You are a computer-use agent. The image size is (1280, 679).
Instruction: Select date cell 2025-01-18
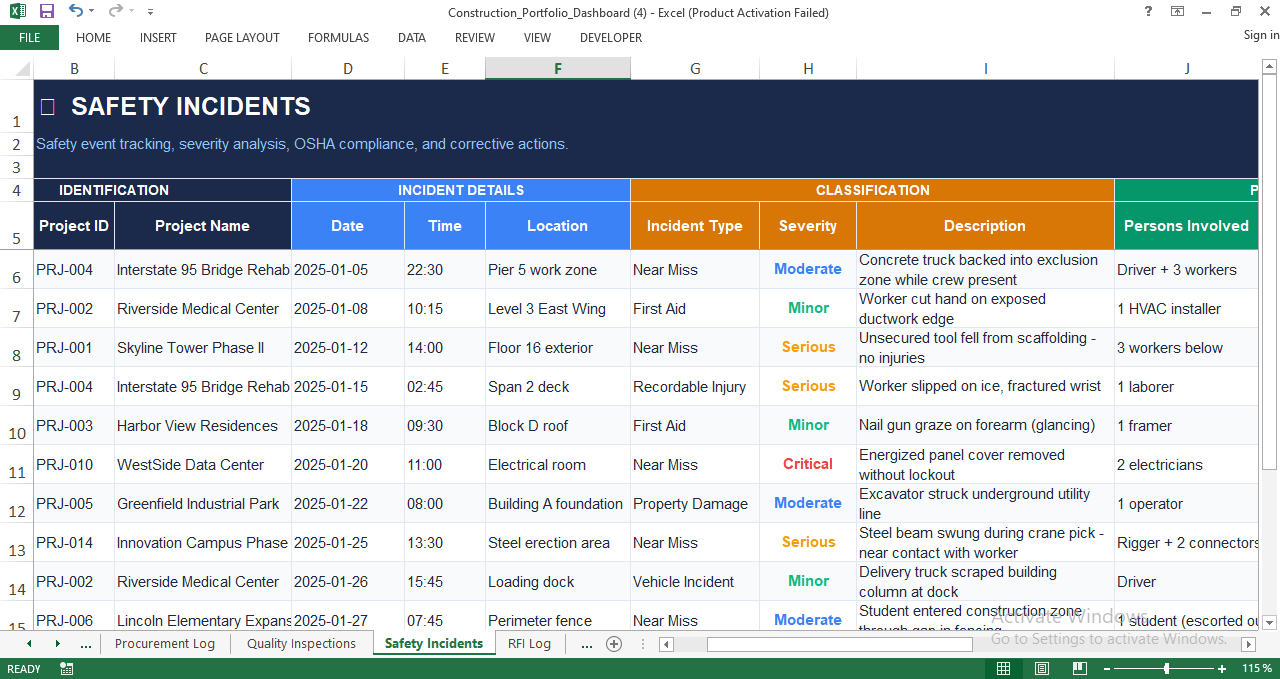pyautogui.click(x=348, y=426)
